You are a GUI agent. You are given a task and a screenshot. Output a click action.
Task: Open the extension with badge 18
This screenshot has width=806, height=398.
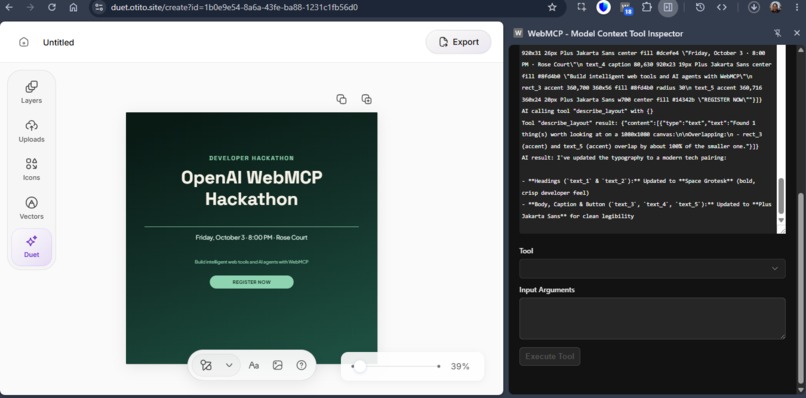click(626, 8)
